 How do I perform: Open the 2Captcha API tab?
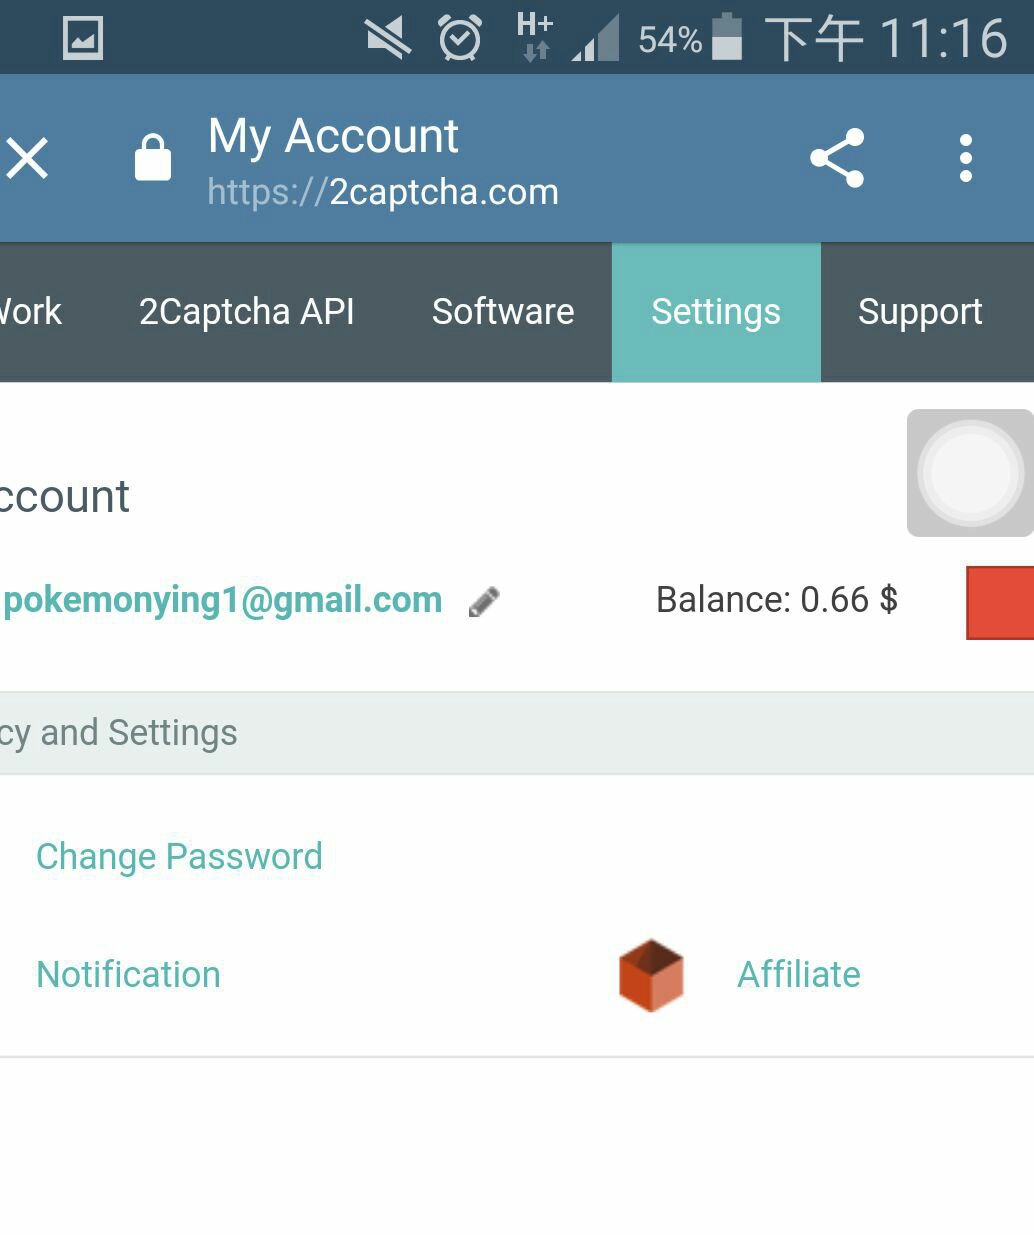(247, 312)
